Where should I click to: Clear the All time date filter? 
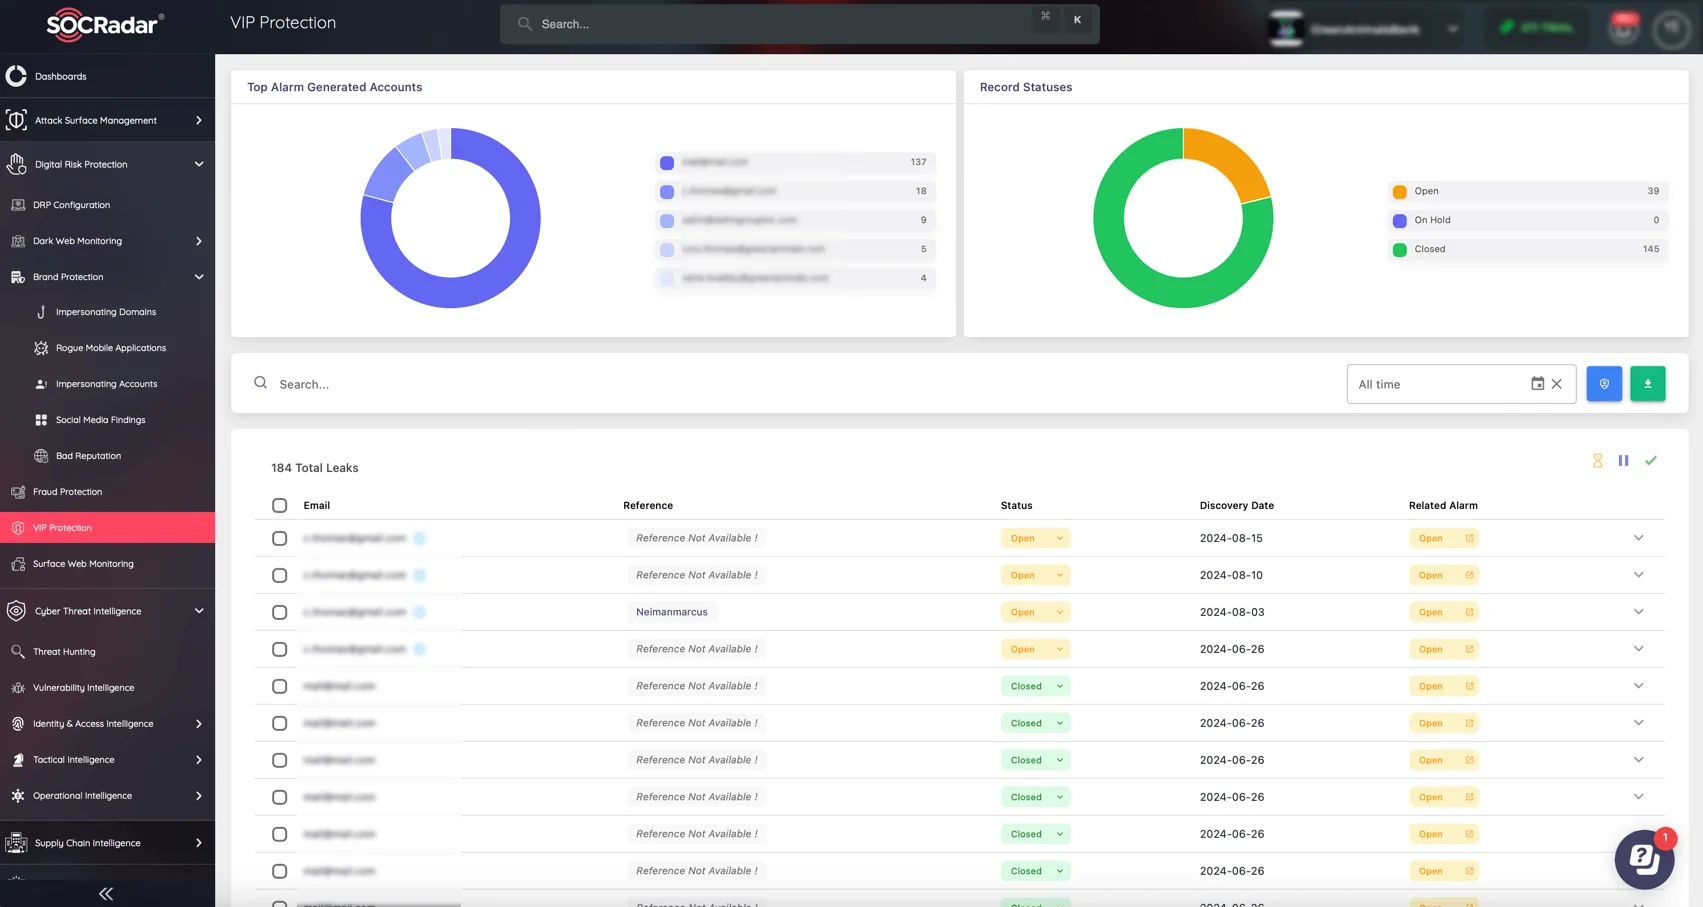(x=1557, y=384)
